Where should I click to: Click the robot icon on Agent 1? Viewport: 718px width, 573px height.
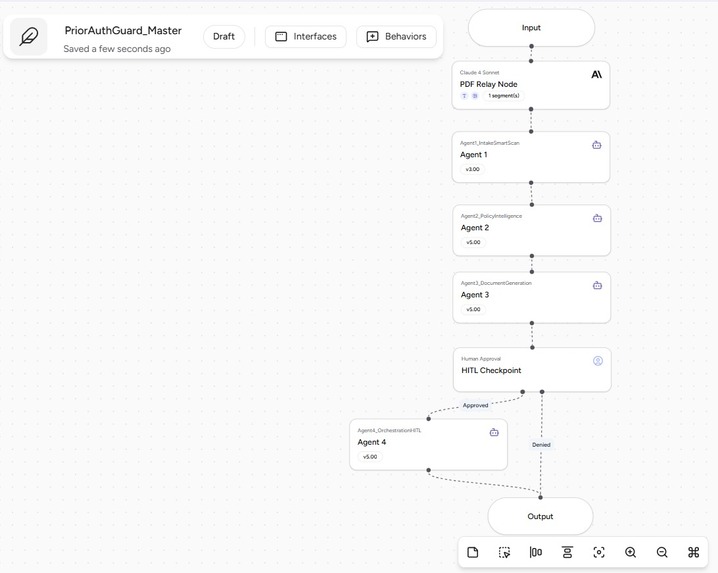coord(597,145)
